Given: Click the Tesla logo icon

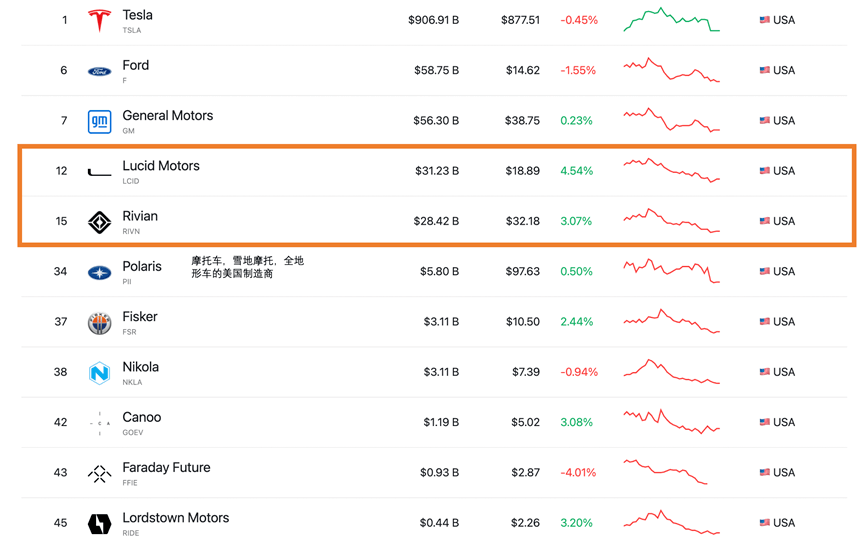Looking at the screenshot, I should [99, 20].
